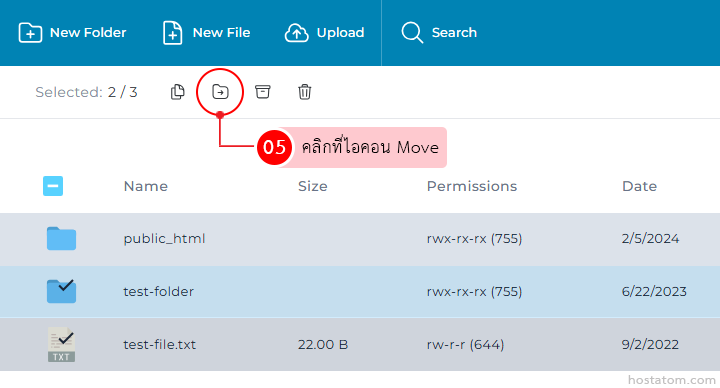Copy selected items with the copy icon

(177, 92)
